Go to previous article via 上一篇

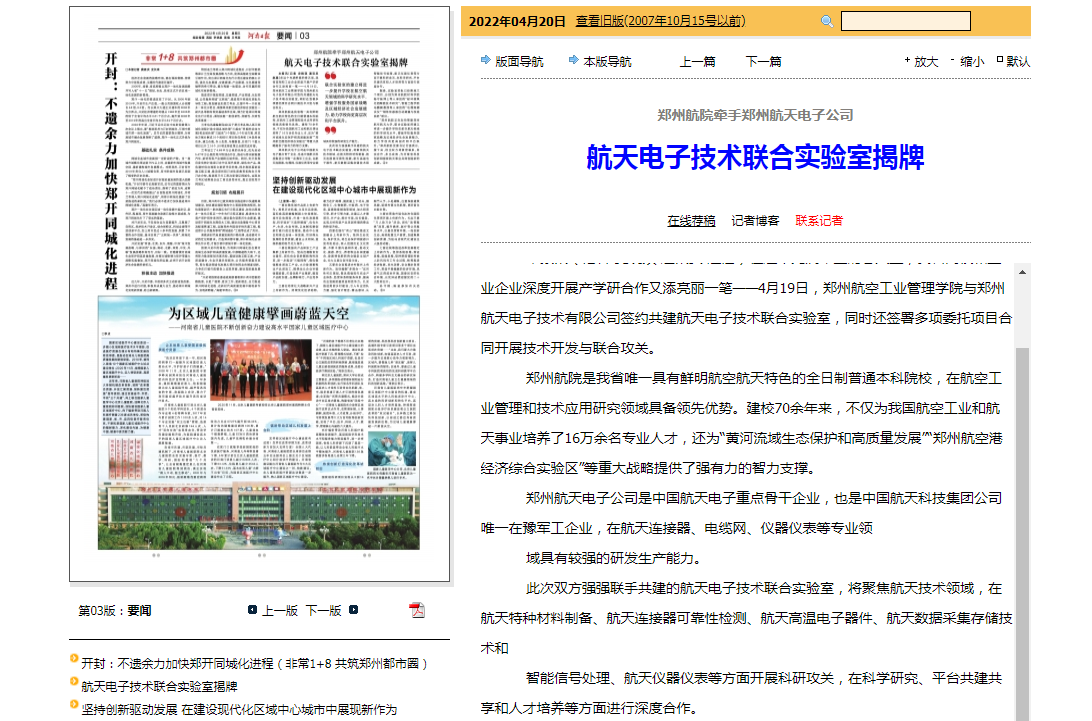(x=697, y=61)
